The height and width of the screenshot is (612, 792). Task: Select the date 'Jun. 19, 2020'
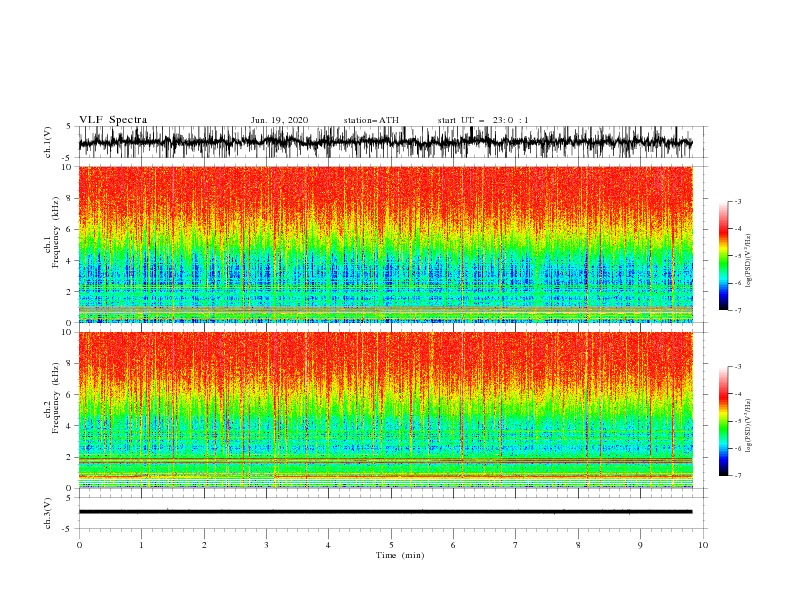coord(279,120)
